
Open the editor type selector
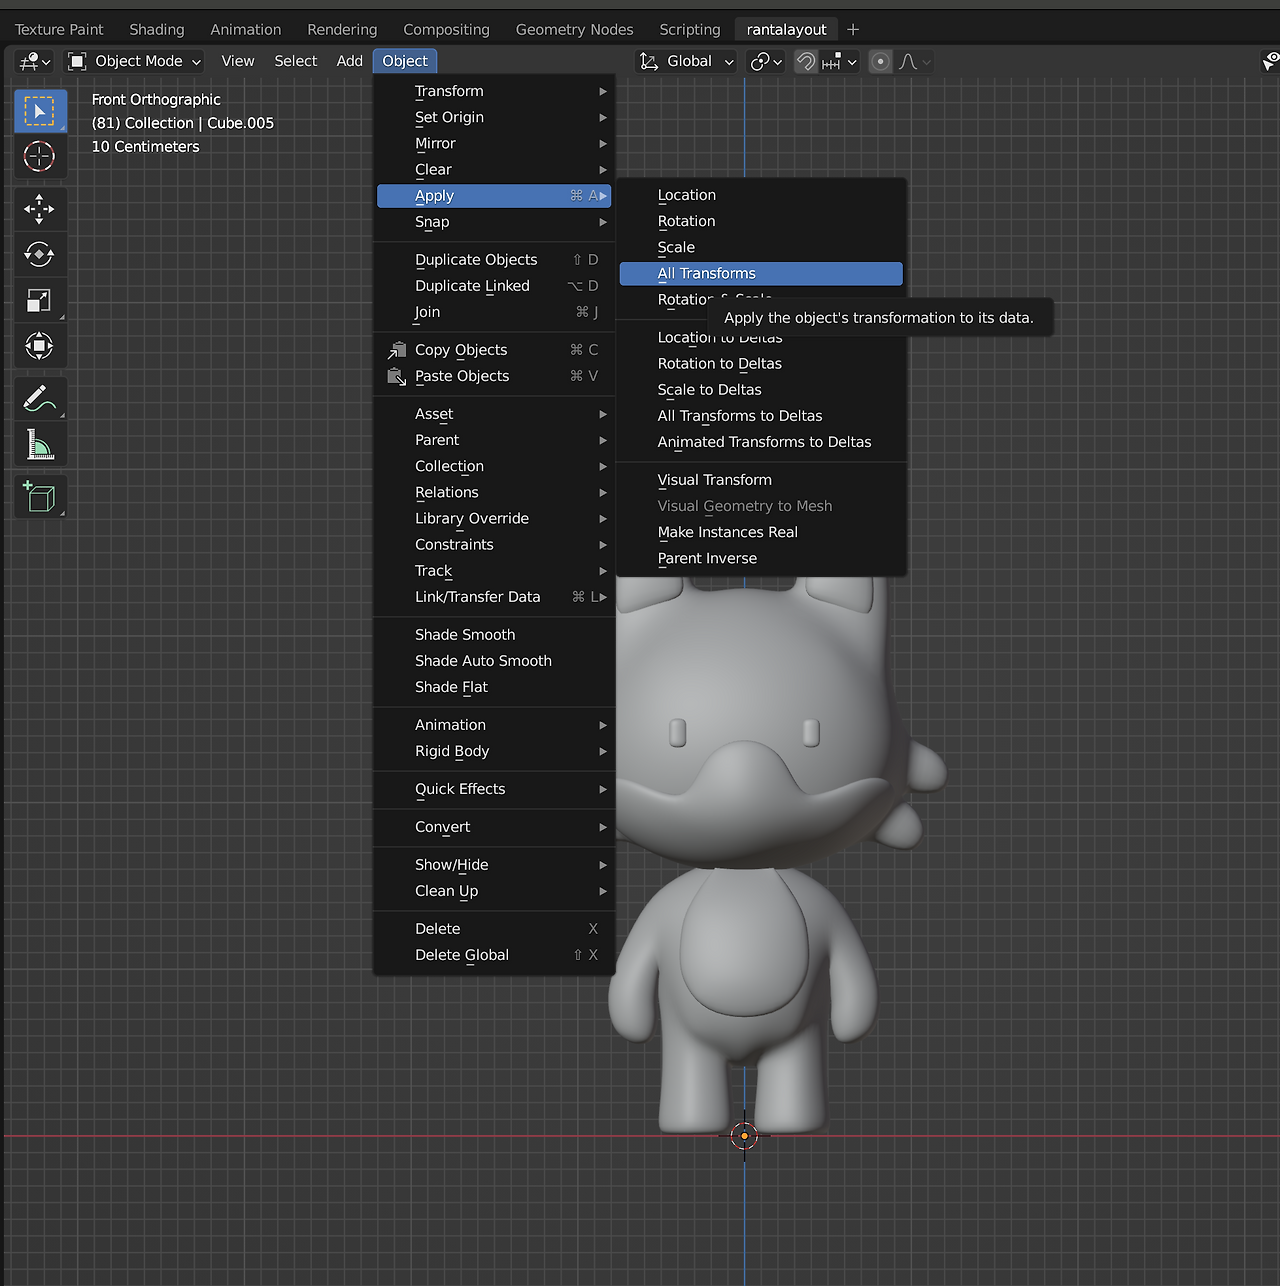click(x=34, y=62)
